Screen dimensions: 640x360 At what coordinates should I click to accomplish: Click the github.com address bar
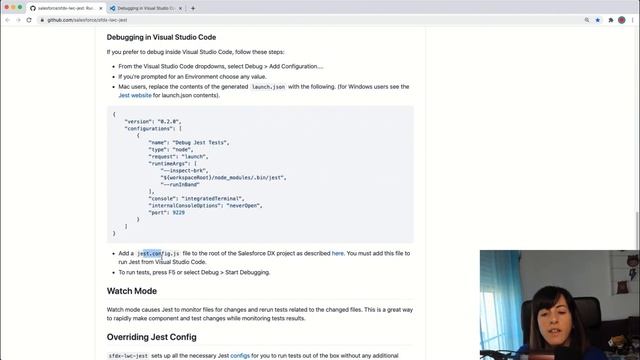[x=310, y=20]
